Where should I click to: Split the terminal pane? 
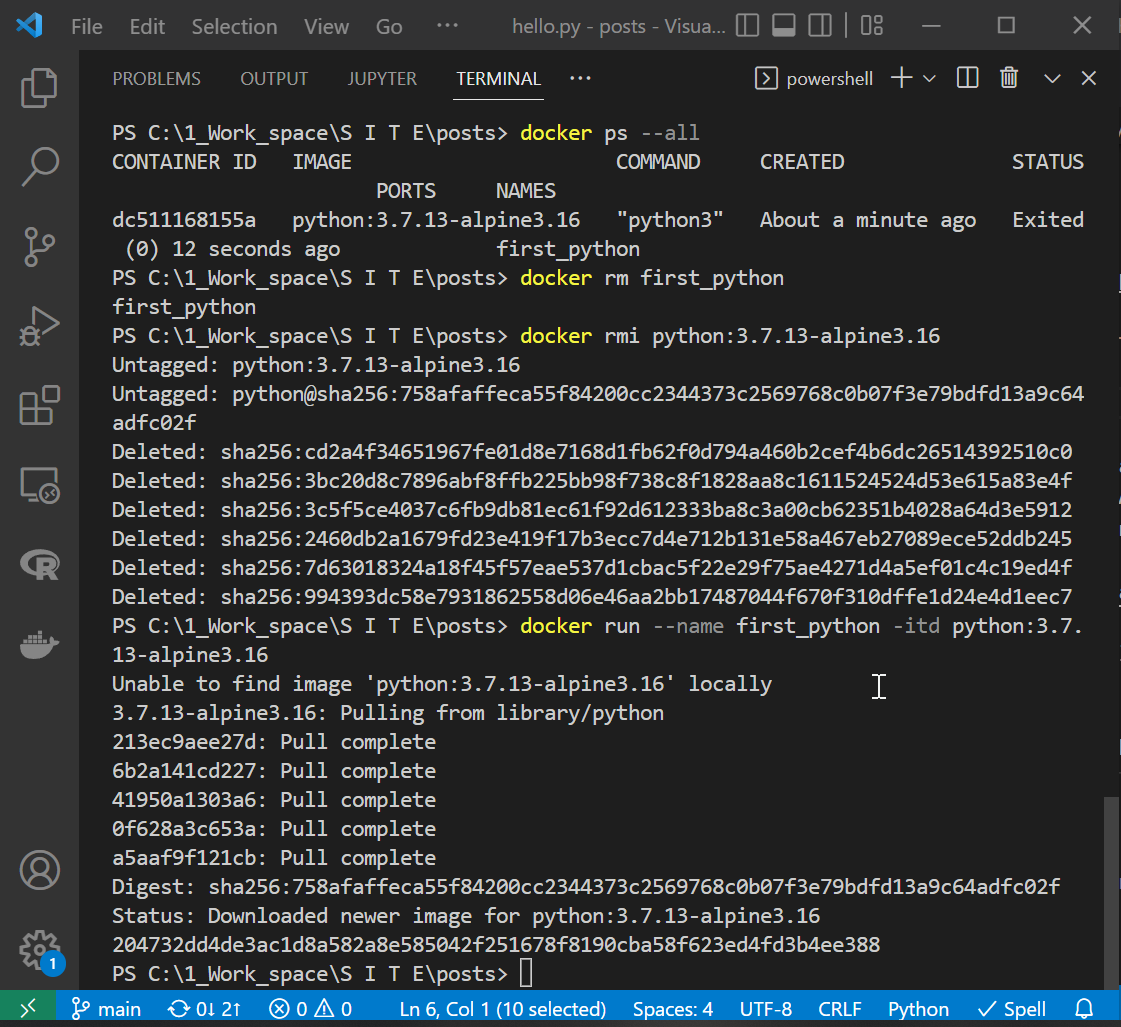tap(966, 77)
